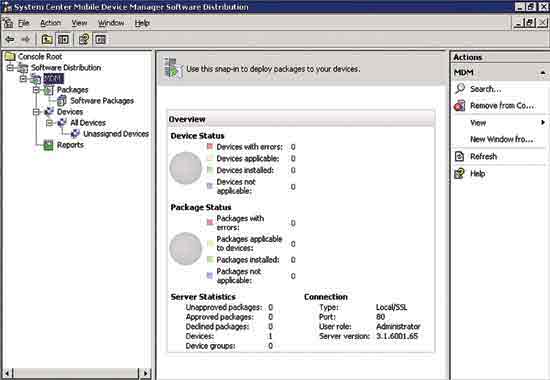
Task: Click the Console Root folder icon
Action: click(10, 56)
